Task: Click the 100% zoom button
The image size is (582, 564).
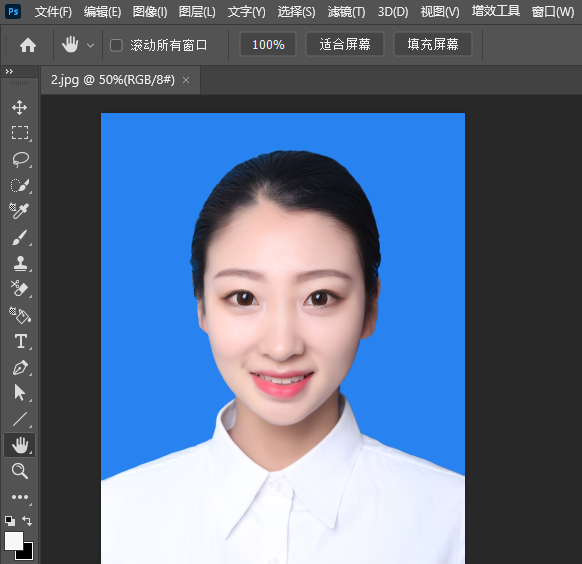Action: (268, 45)
